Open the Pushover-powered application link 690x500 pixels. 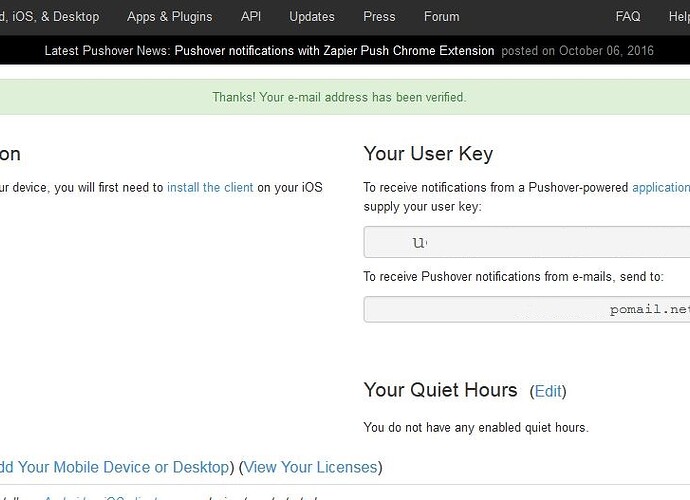[x=661, y=188]
